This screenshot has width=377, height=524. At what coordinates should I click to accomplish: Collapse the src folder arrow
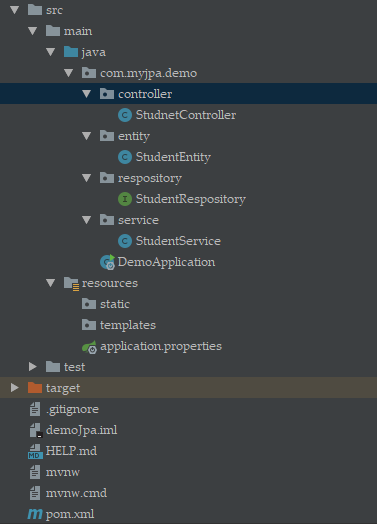coord(15,10)
